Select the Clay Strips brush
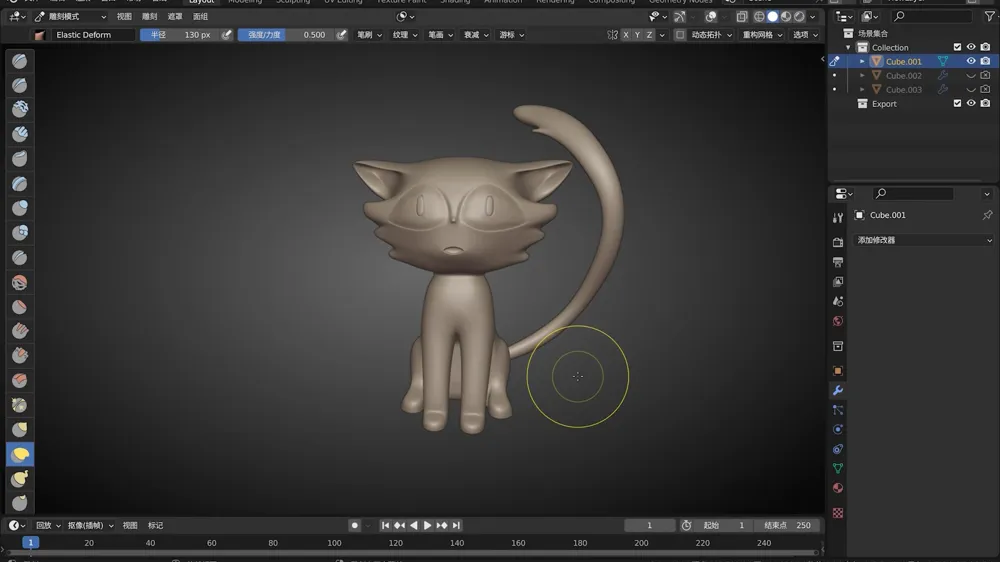 pos(20,134)
